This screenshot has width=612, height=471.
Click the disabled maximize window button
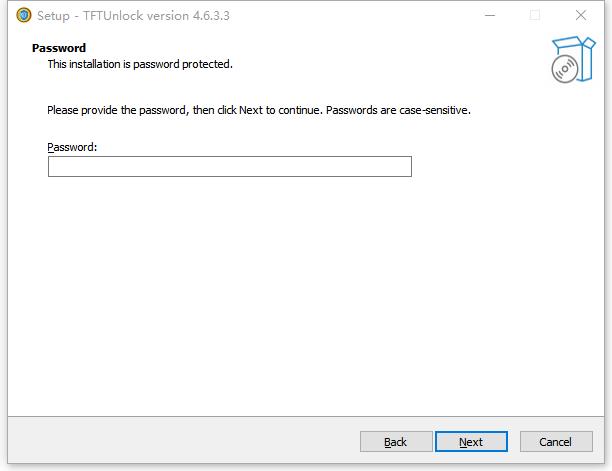[535, 15]
